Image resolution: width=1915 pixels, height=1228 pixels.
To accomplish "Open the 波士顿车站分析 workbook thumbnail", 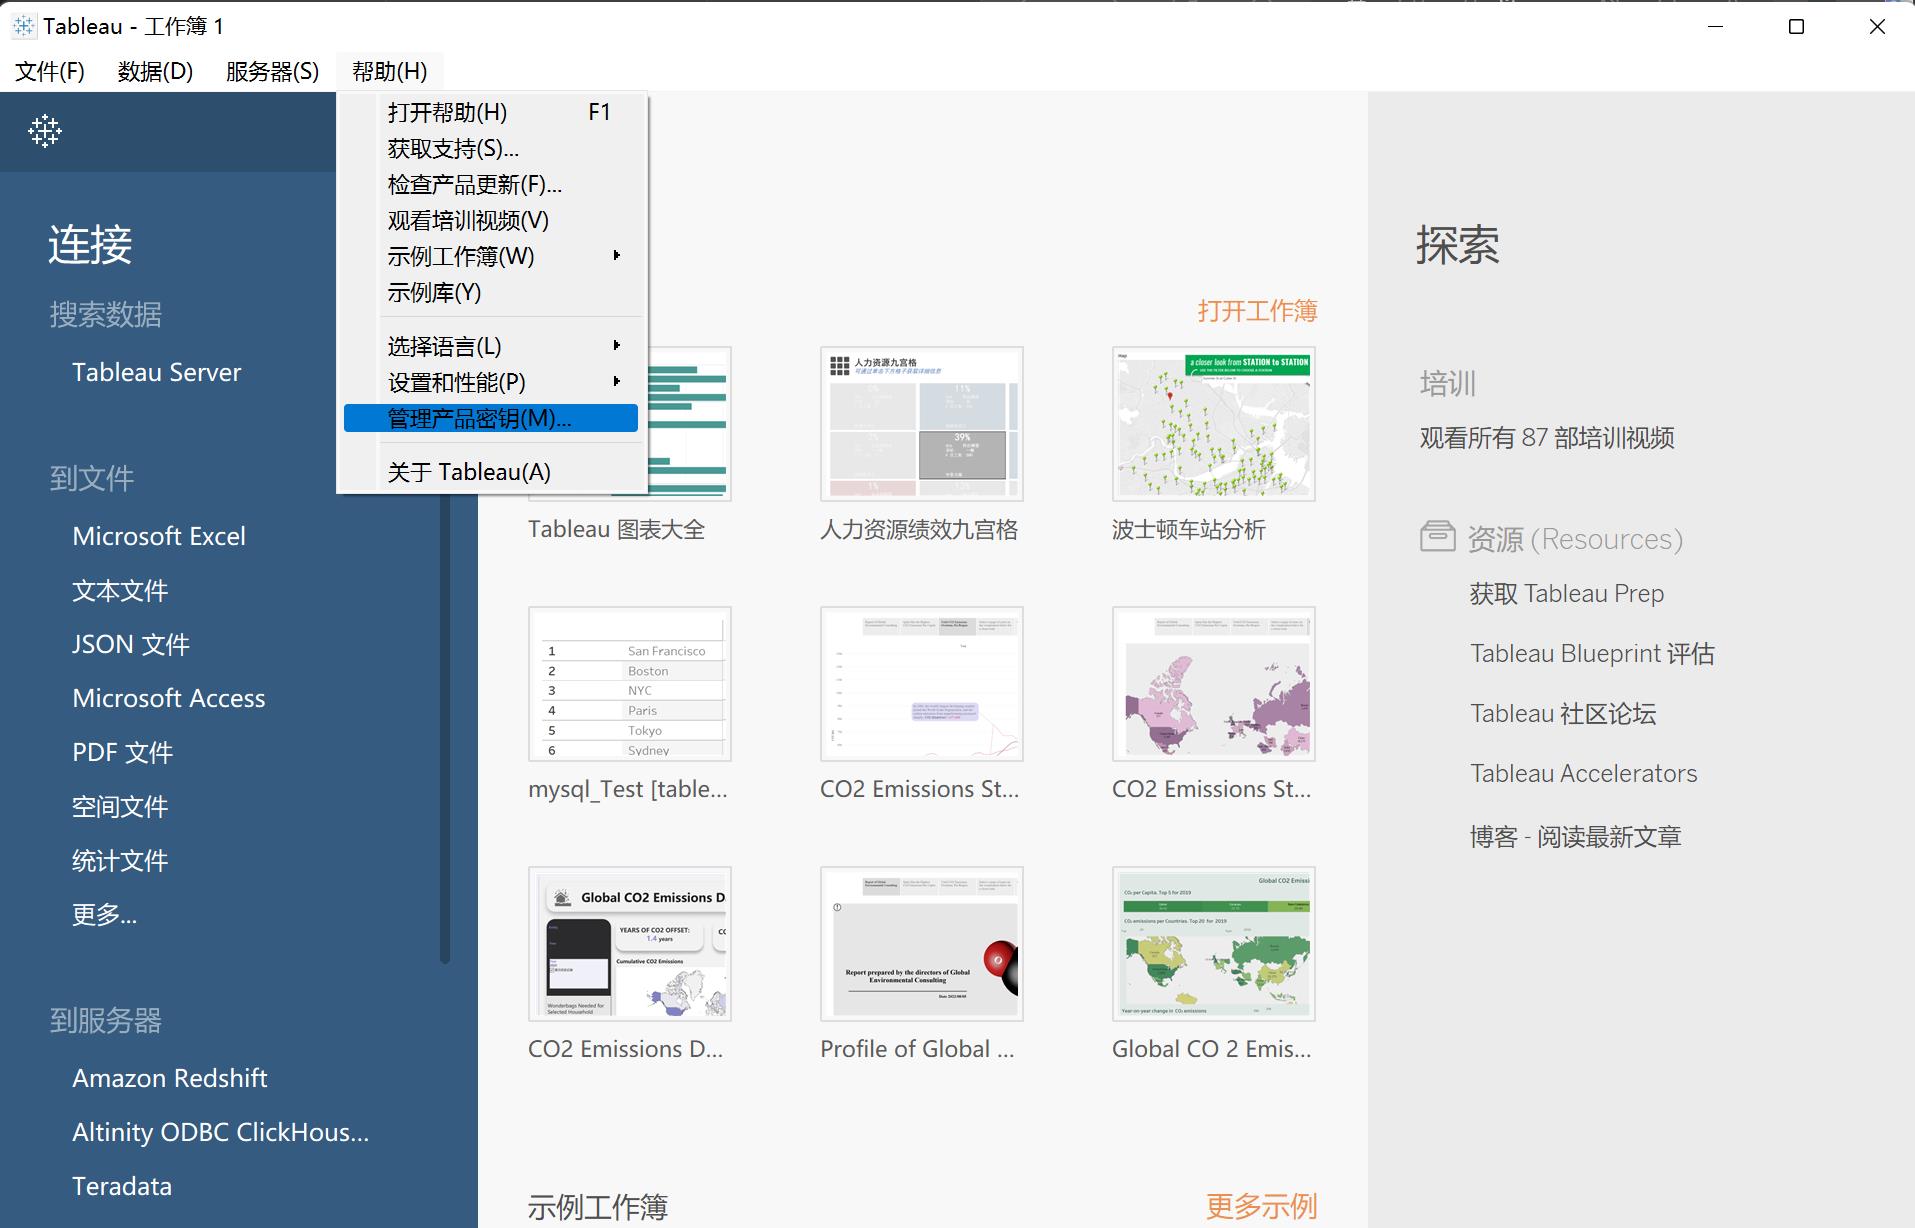I will [x=1214, y=424].
